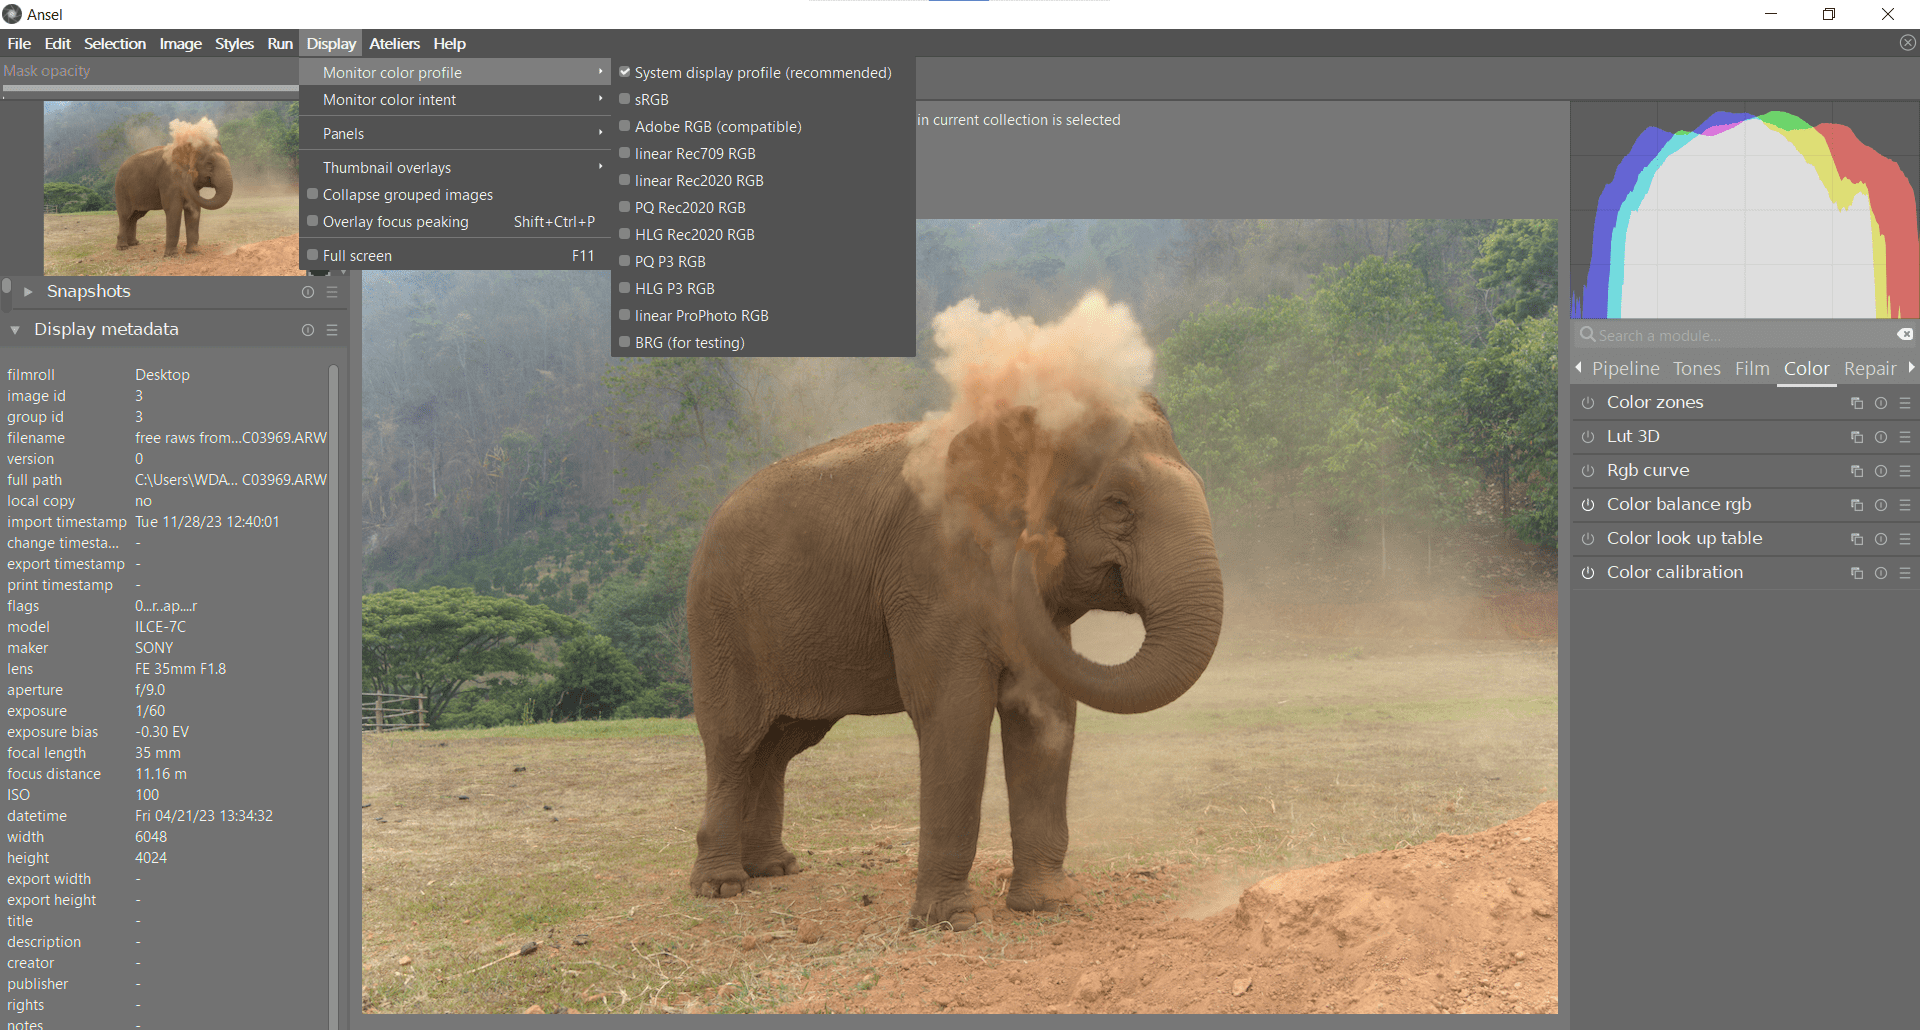Image resolution: width=1920 pixels, height=1030 pixels.
Task: Check the Collapse grouped images option
Action: pyautogui.click(x=407, y=195)
